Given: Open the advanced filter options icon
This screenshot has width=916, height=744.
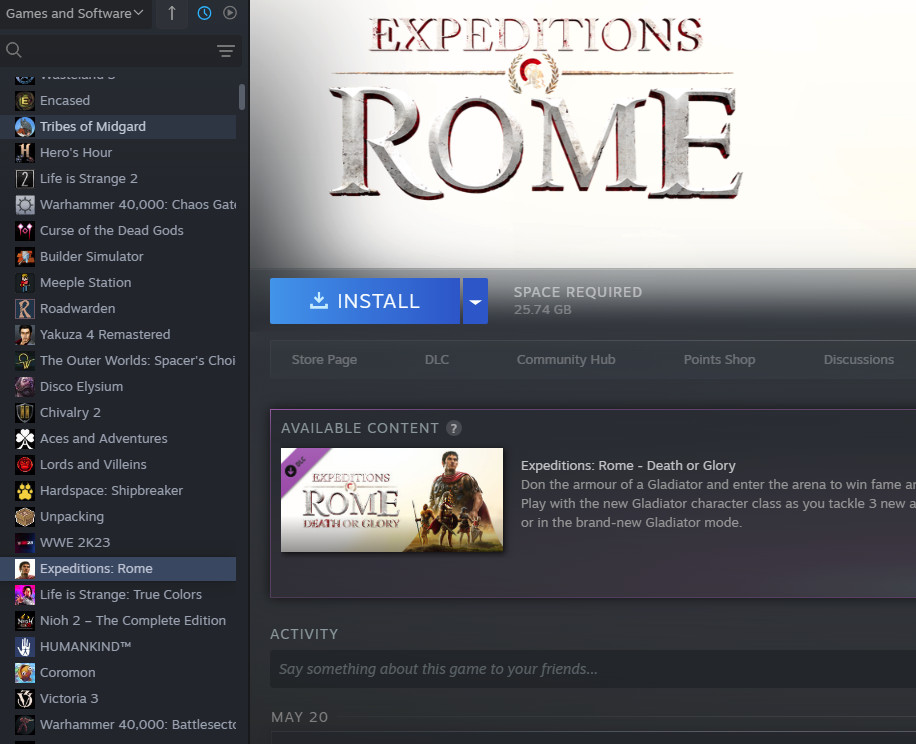Looking at the screenshot, I should [x=226, y=51].
